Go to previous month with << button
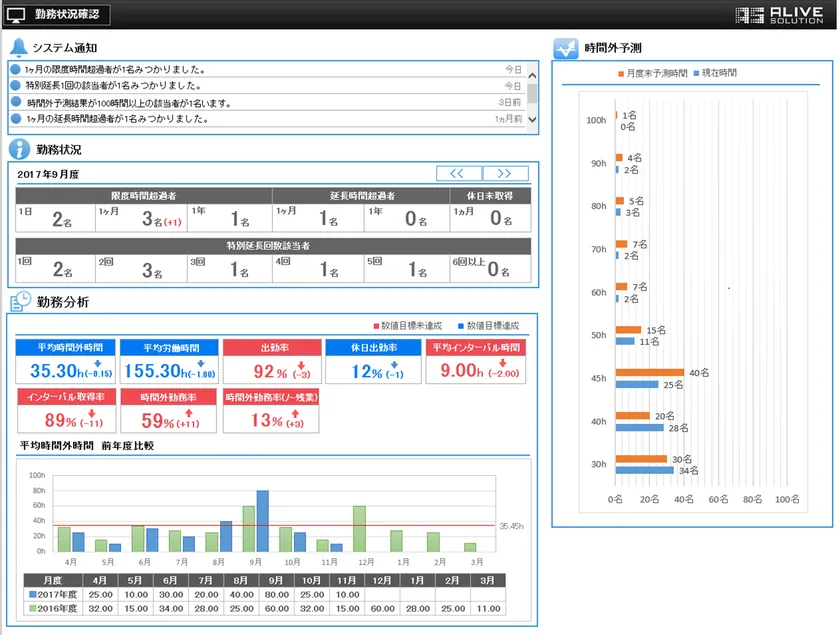Image resolution: width=840 pixels, height=635 pixels. click(x=458, y=173)
